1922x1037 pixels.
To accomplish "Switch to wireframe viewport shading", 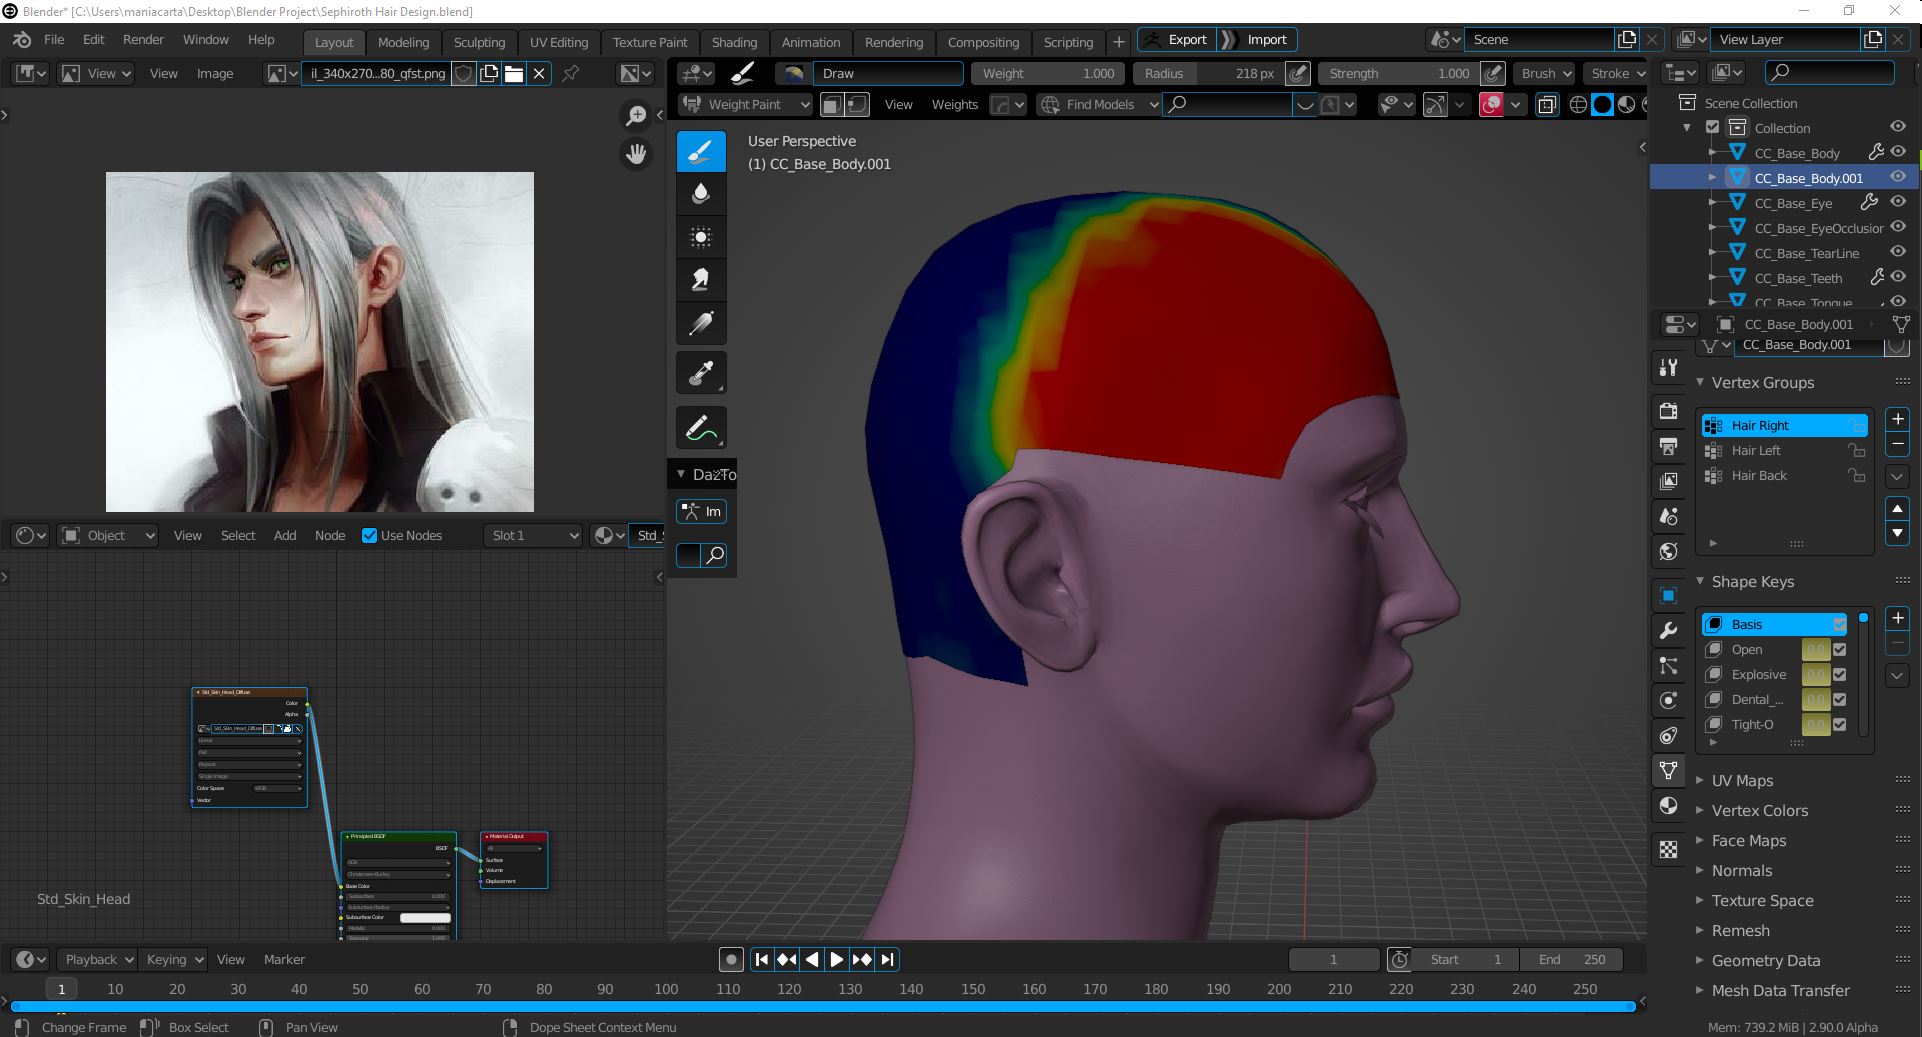I will [1578, 104].
